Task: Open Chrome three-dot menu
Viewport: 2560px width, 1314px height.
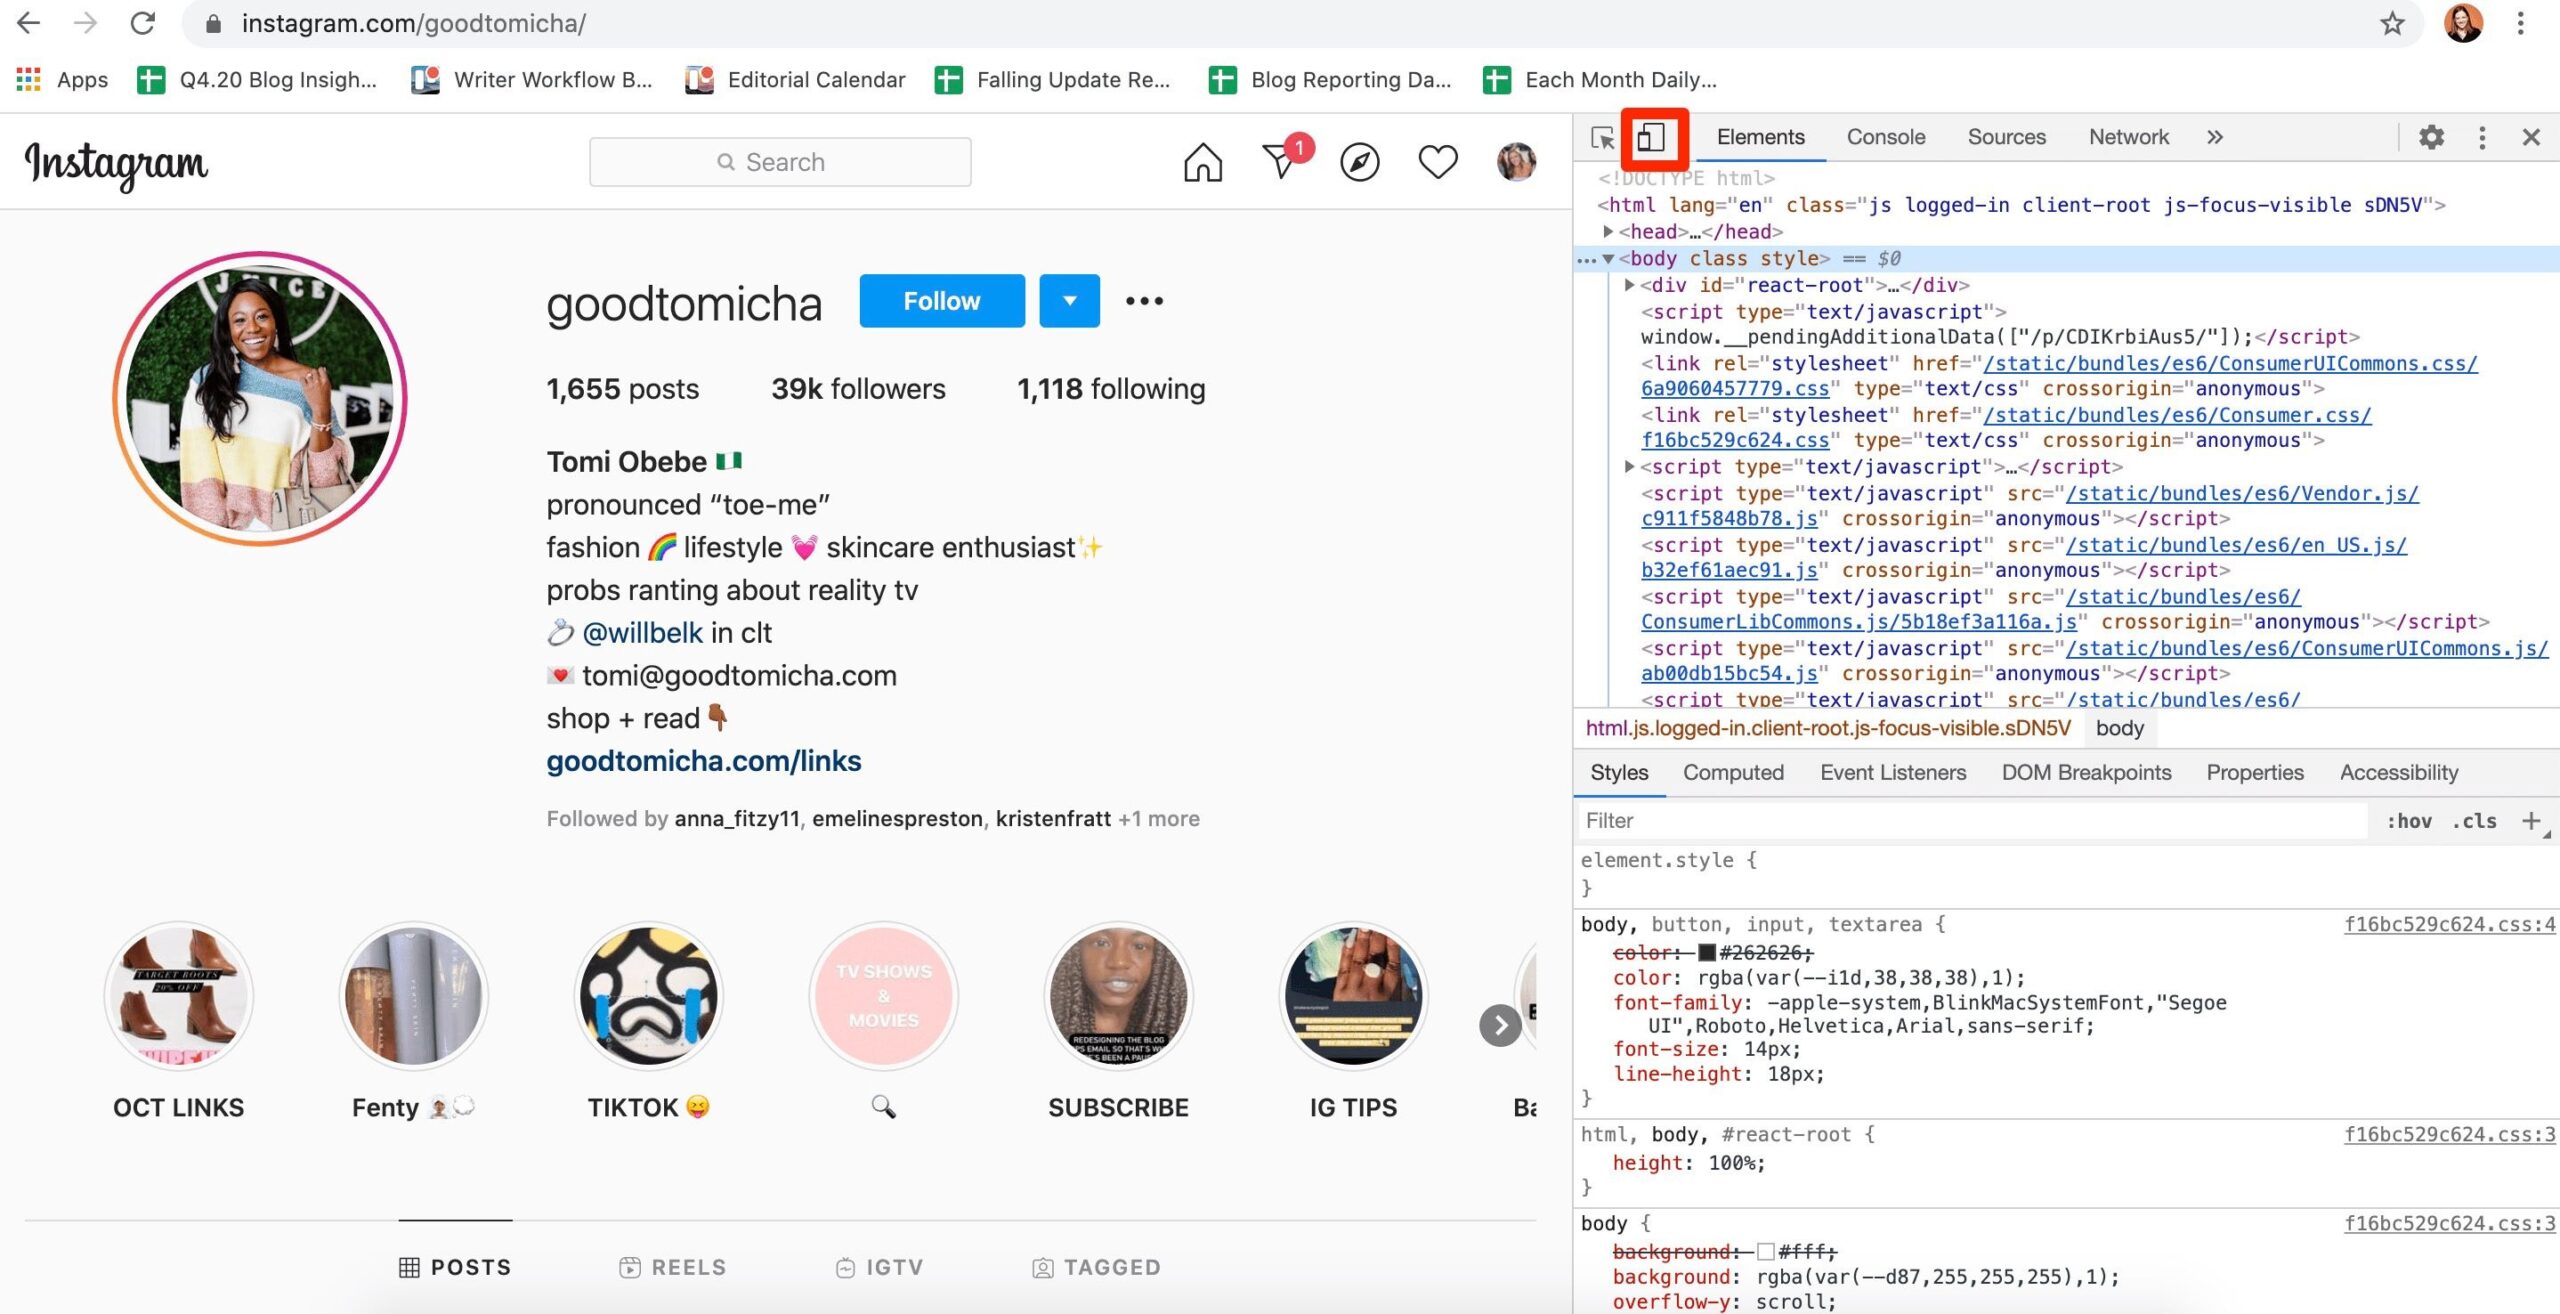Action: 2521,23
